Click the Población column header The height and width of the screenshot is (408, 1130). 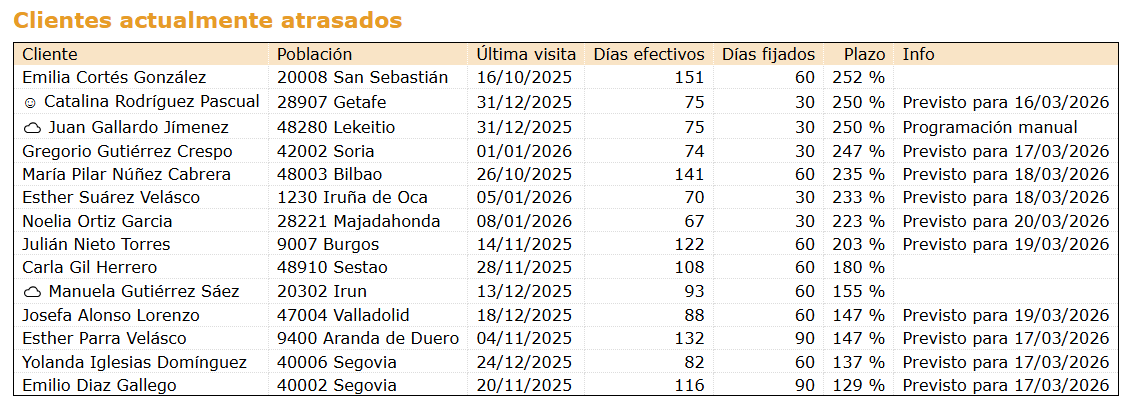pos(314,54)
